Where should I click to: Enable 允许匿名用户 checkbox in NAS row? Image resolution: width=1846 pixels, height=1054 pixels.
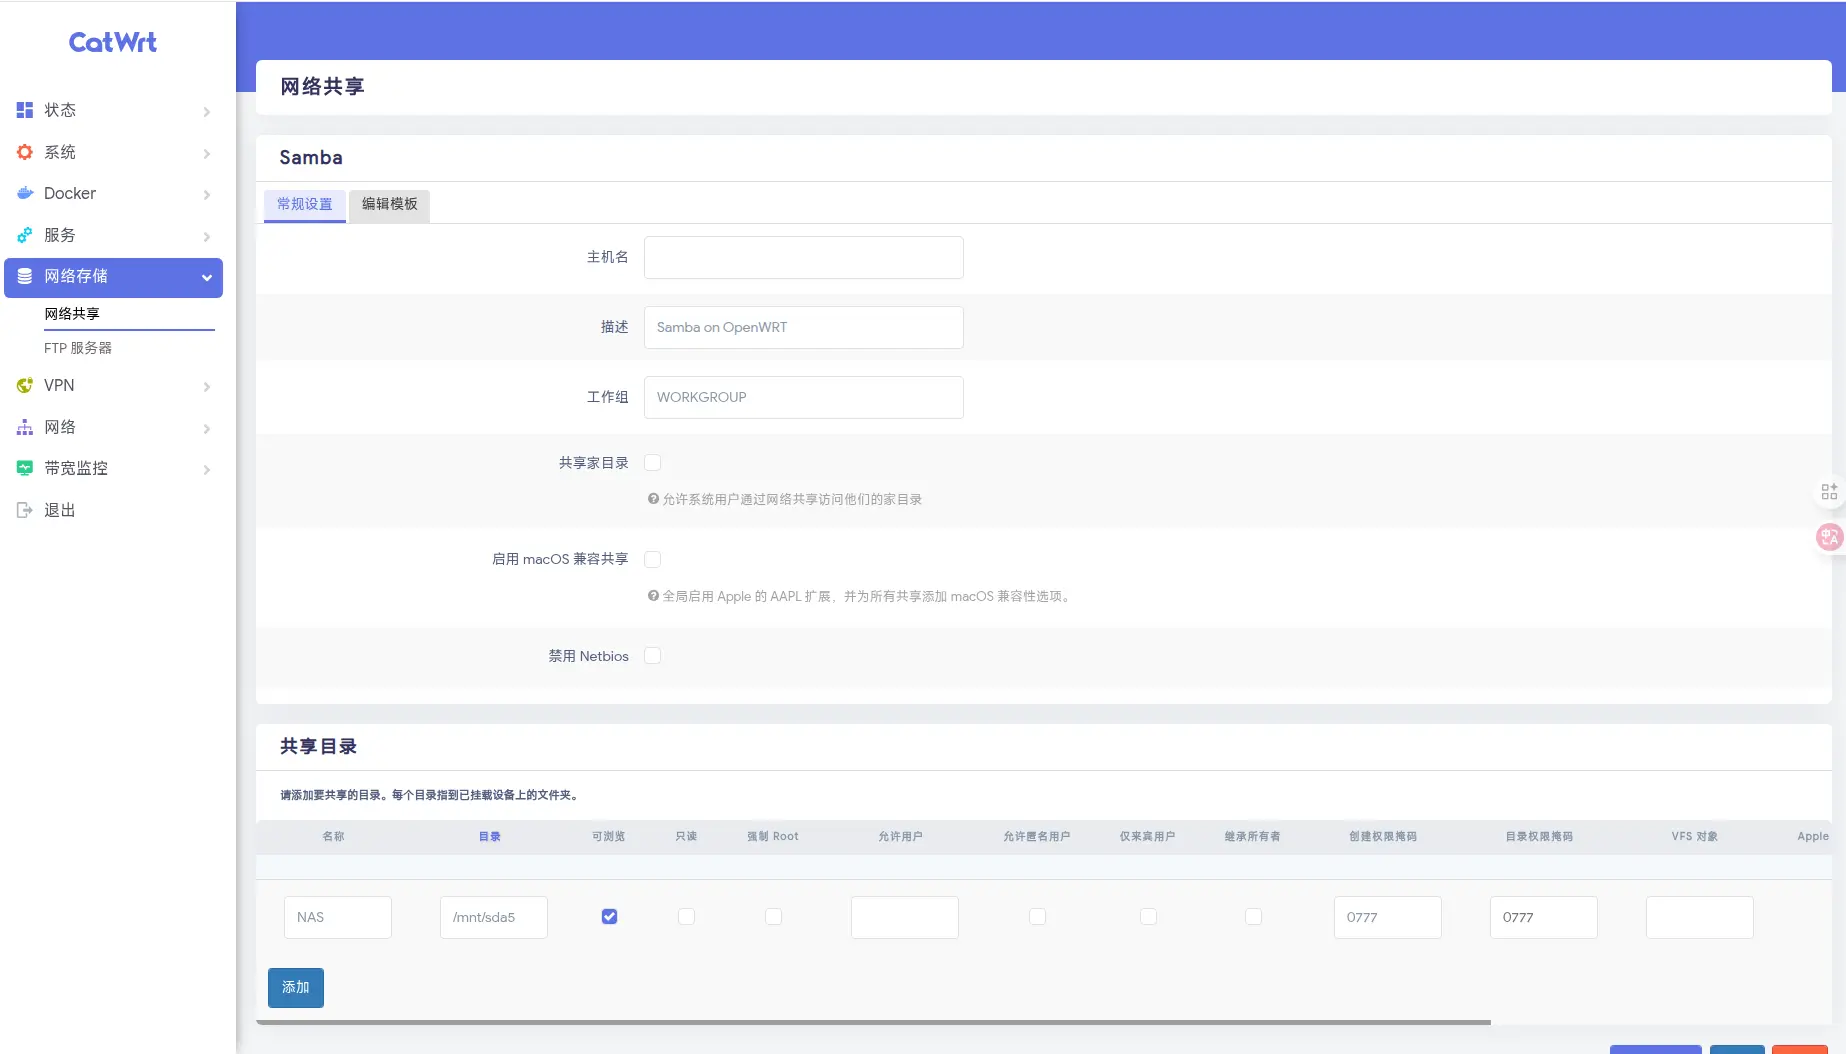[1037, 916]
